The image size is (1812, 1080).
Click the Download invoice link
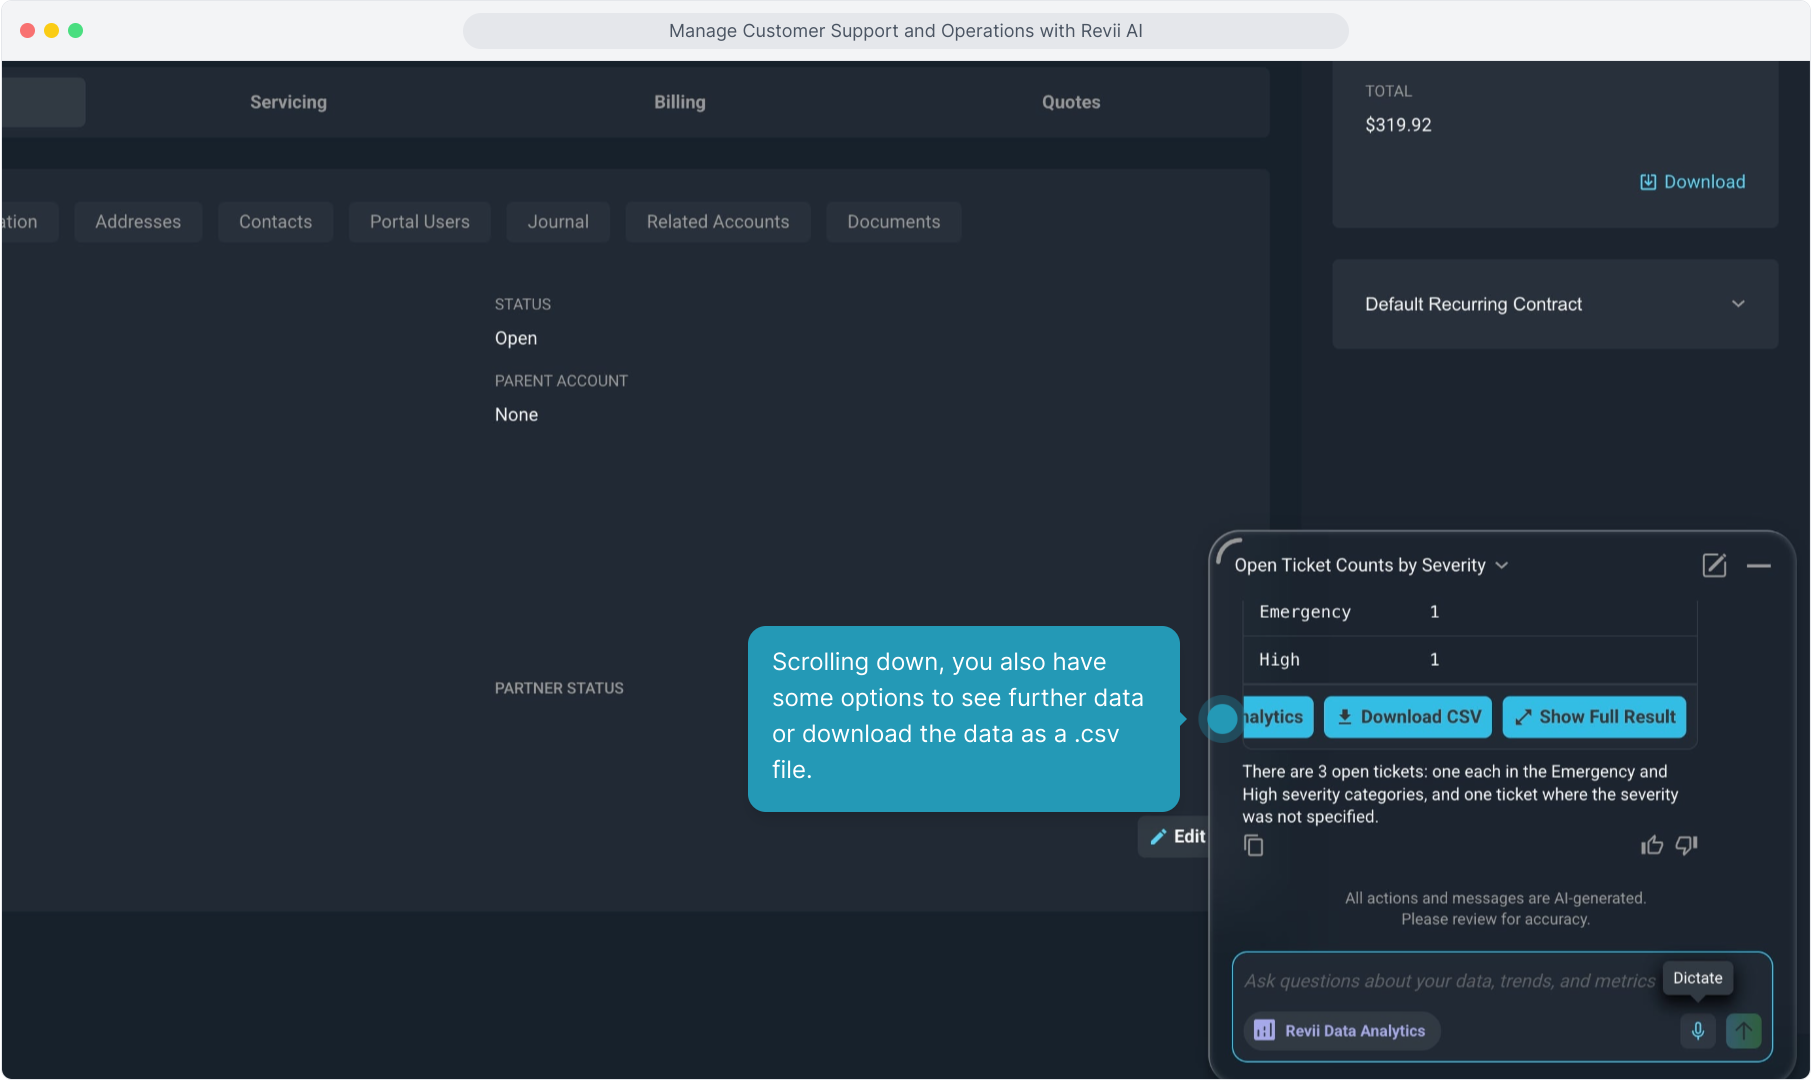point(1693,182)
